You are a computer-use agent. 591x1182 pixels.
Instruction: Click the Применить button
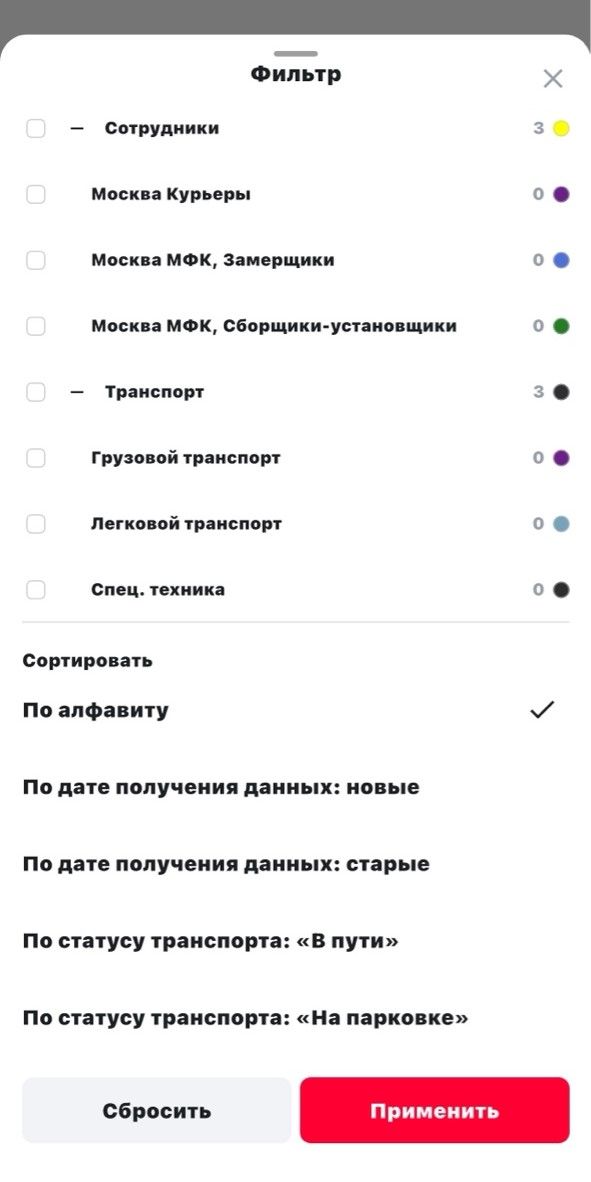(434, 1110)
